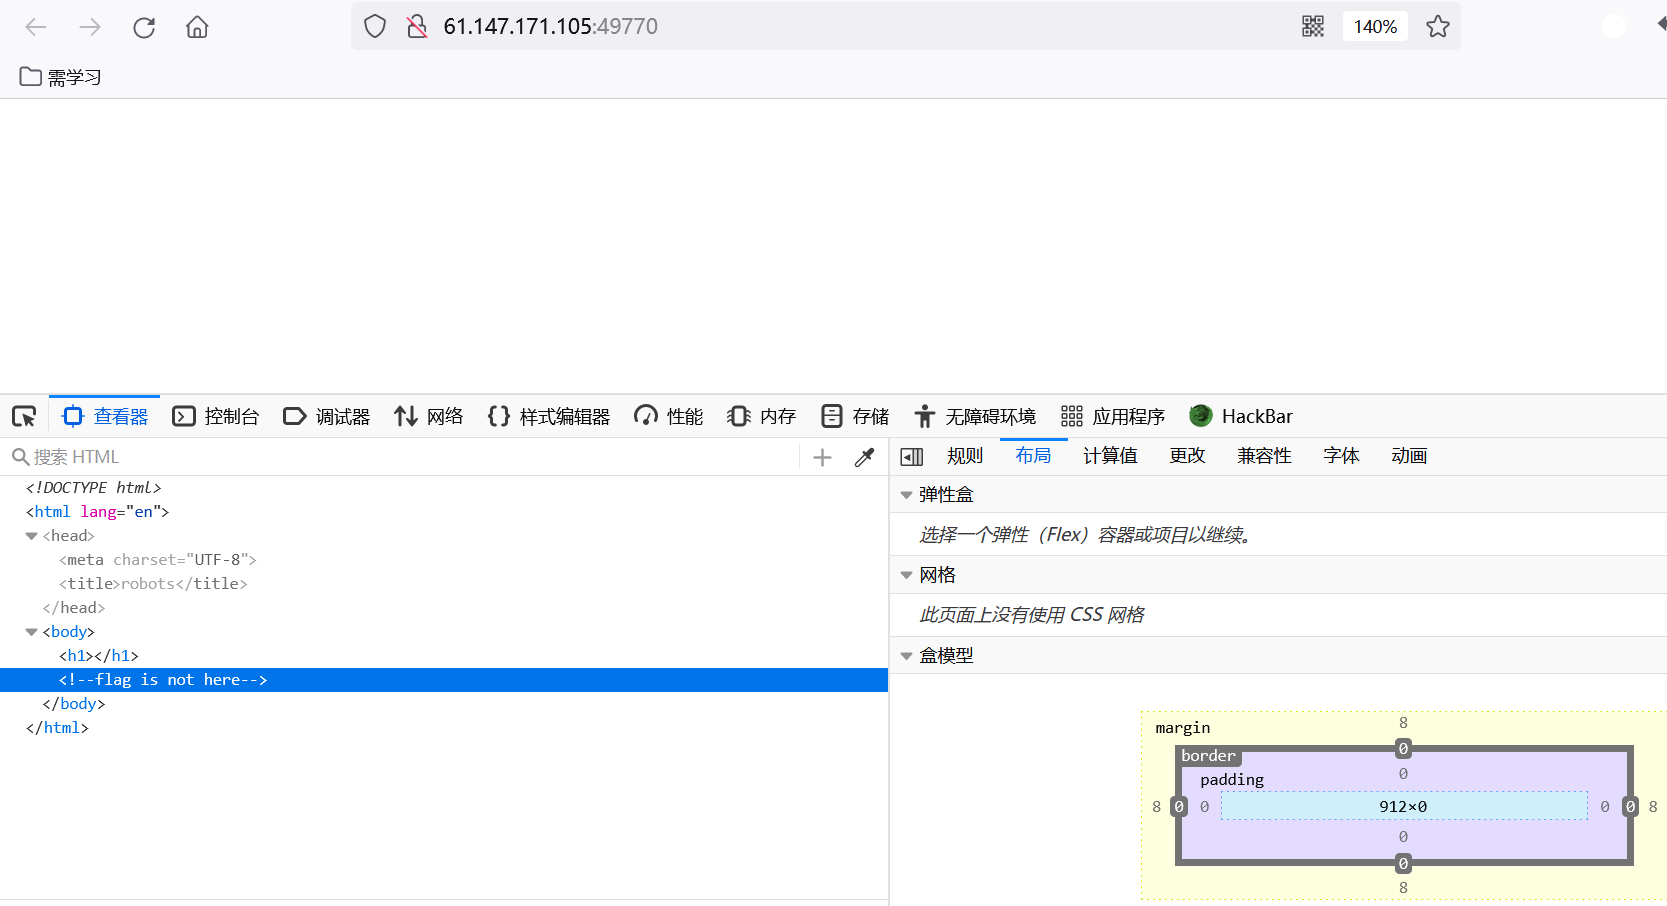Open tracking protection shield info
Image resolution: width=1667 pixels, height=906 pixels.
(375, 27)
